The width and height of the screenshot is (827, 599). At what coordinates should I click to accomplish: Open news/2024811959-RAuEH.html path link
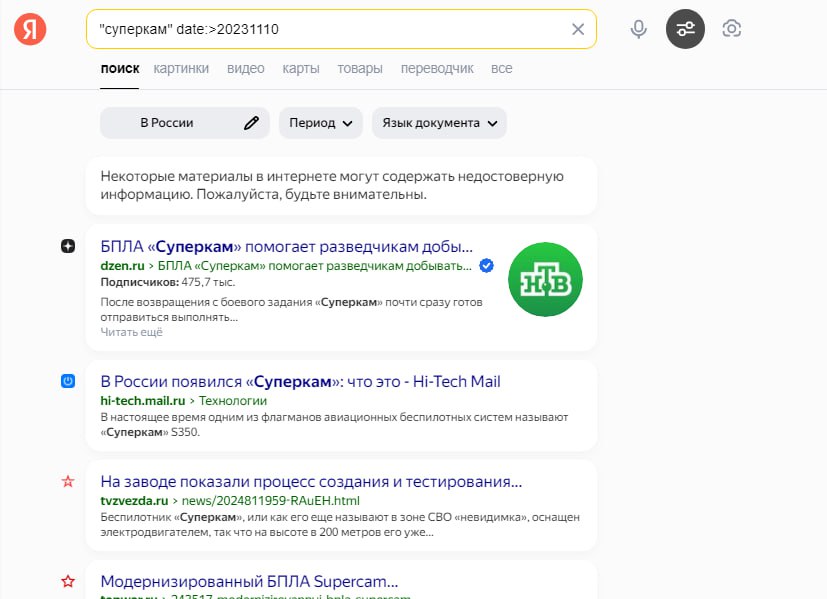tap(271, 500)
